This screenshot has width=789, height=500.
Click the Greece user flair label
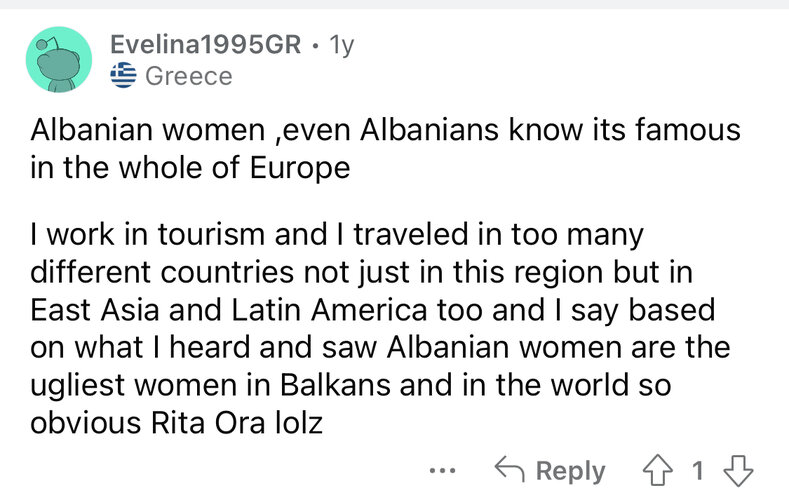189,76
